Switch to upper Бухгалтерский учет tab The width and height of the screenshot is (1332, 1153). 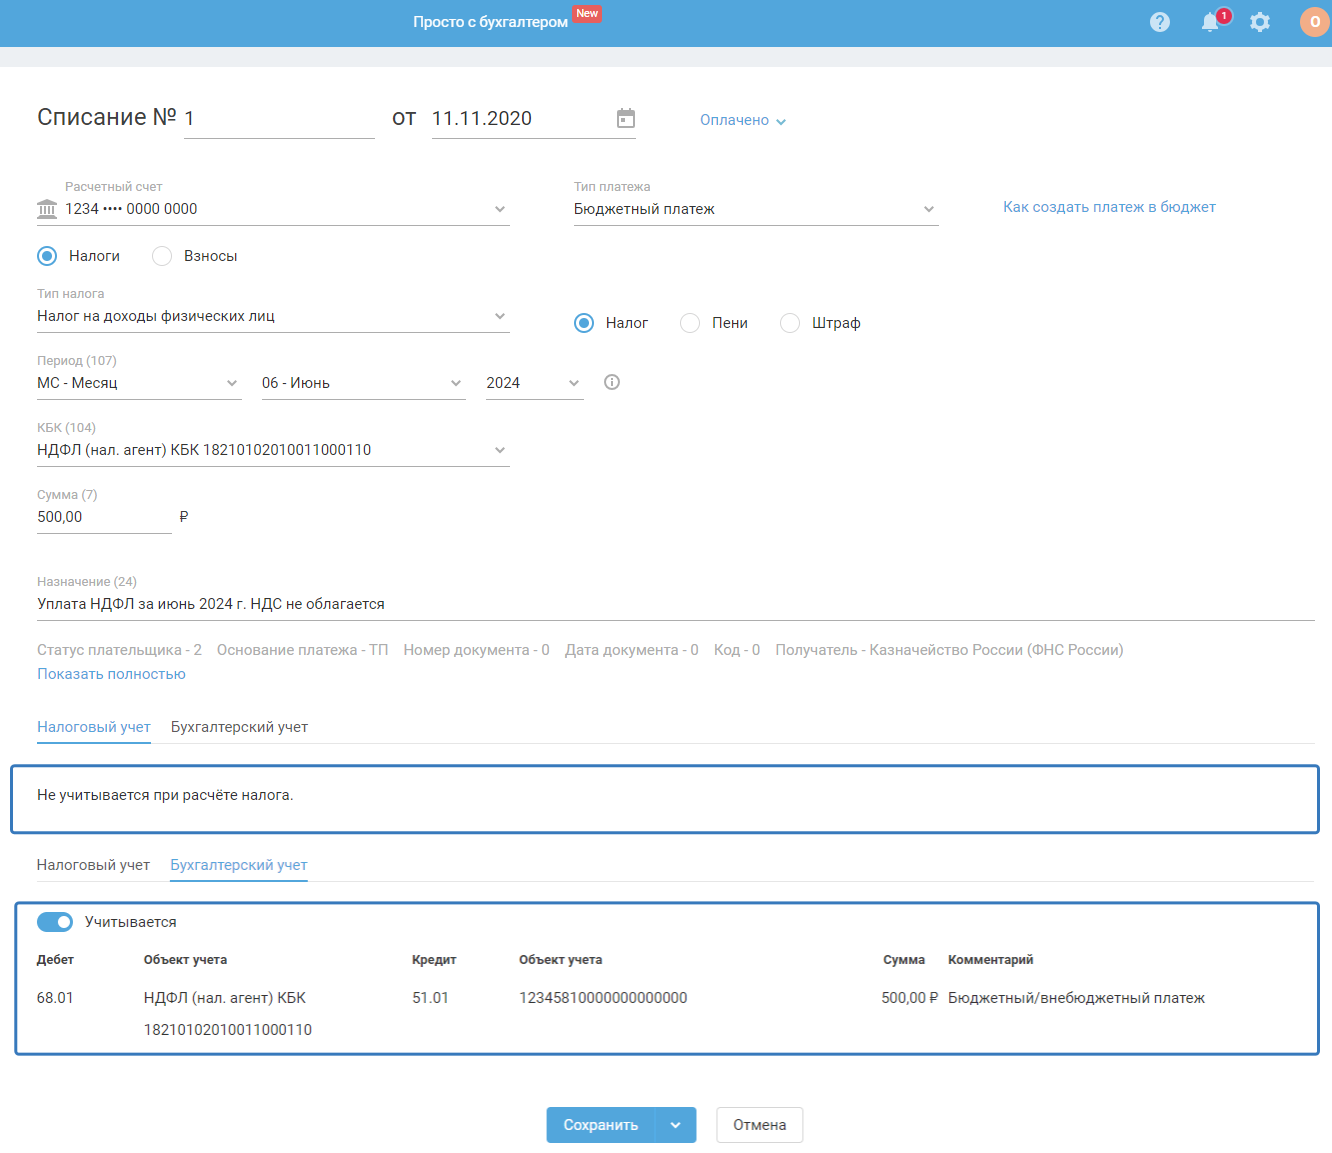click(x=239, y=727)
